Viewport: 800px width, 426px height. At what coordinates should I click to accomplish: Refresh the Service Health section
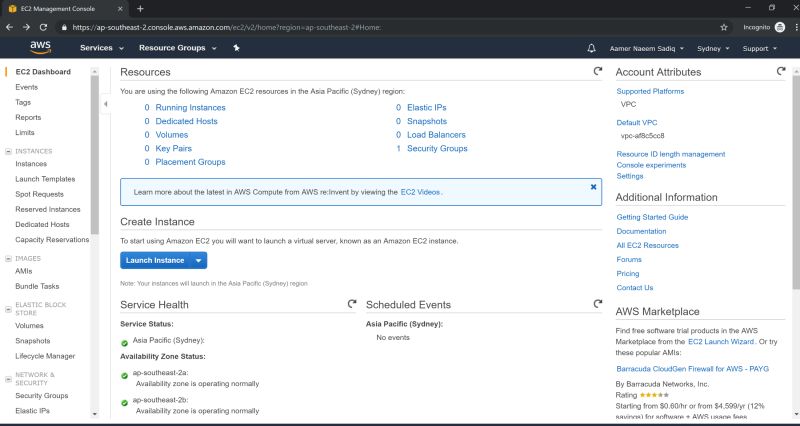click(x=352, y=304)
